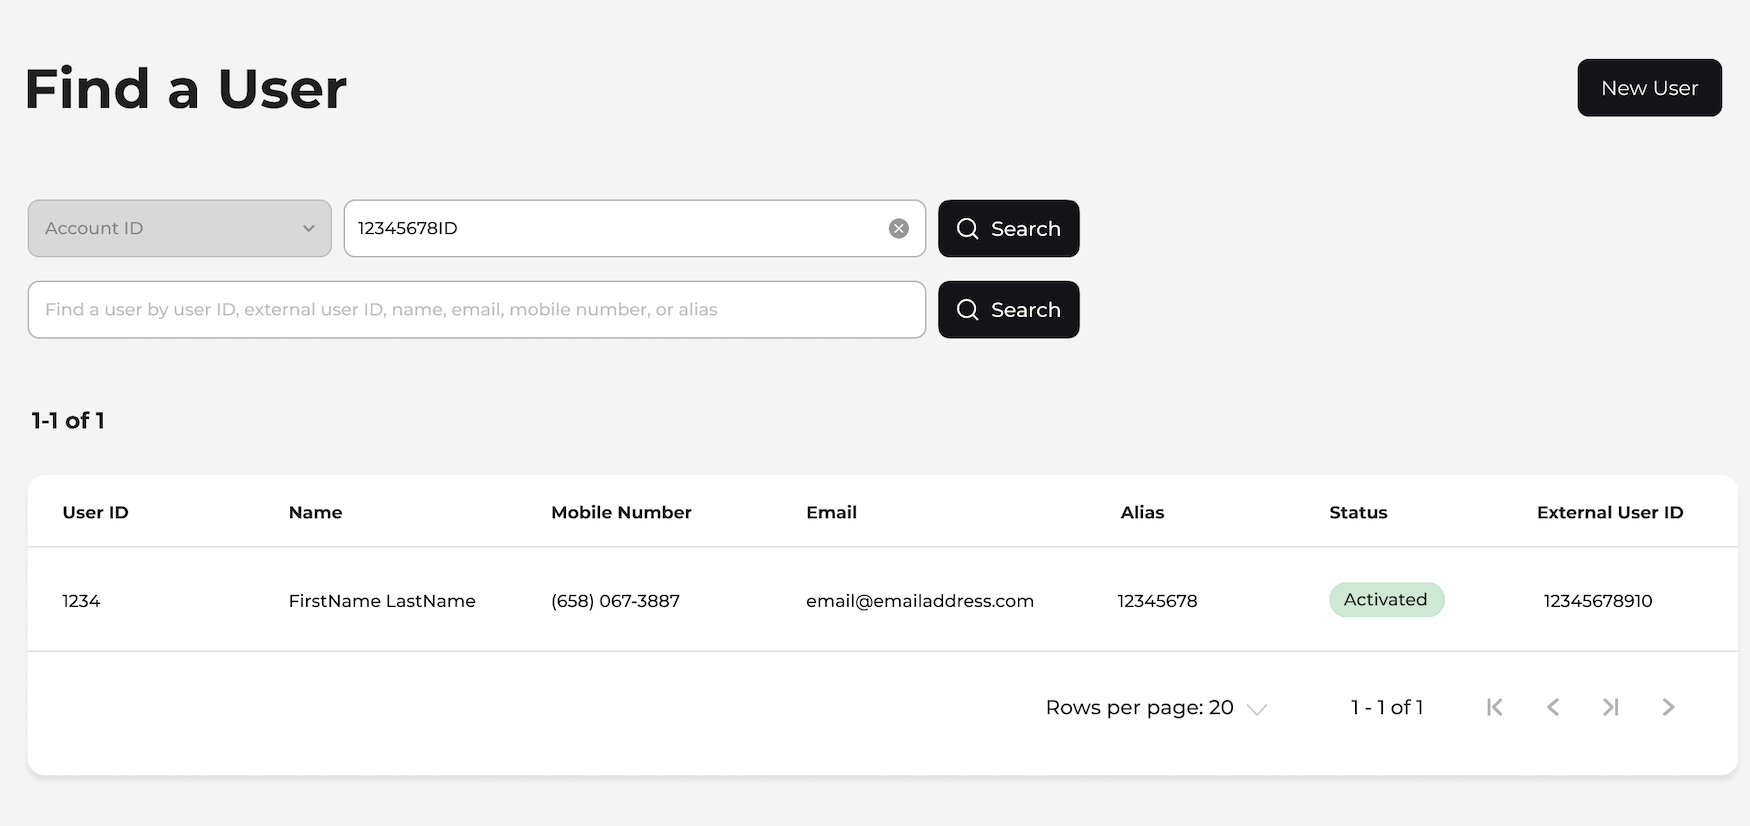Screen dimensions: 1750x826
Task: Go to first page of results
Action: [x=1495, y=707]
